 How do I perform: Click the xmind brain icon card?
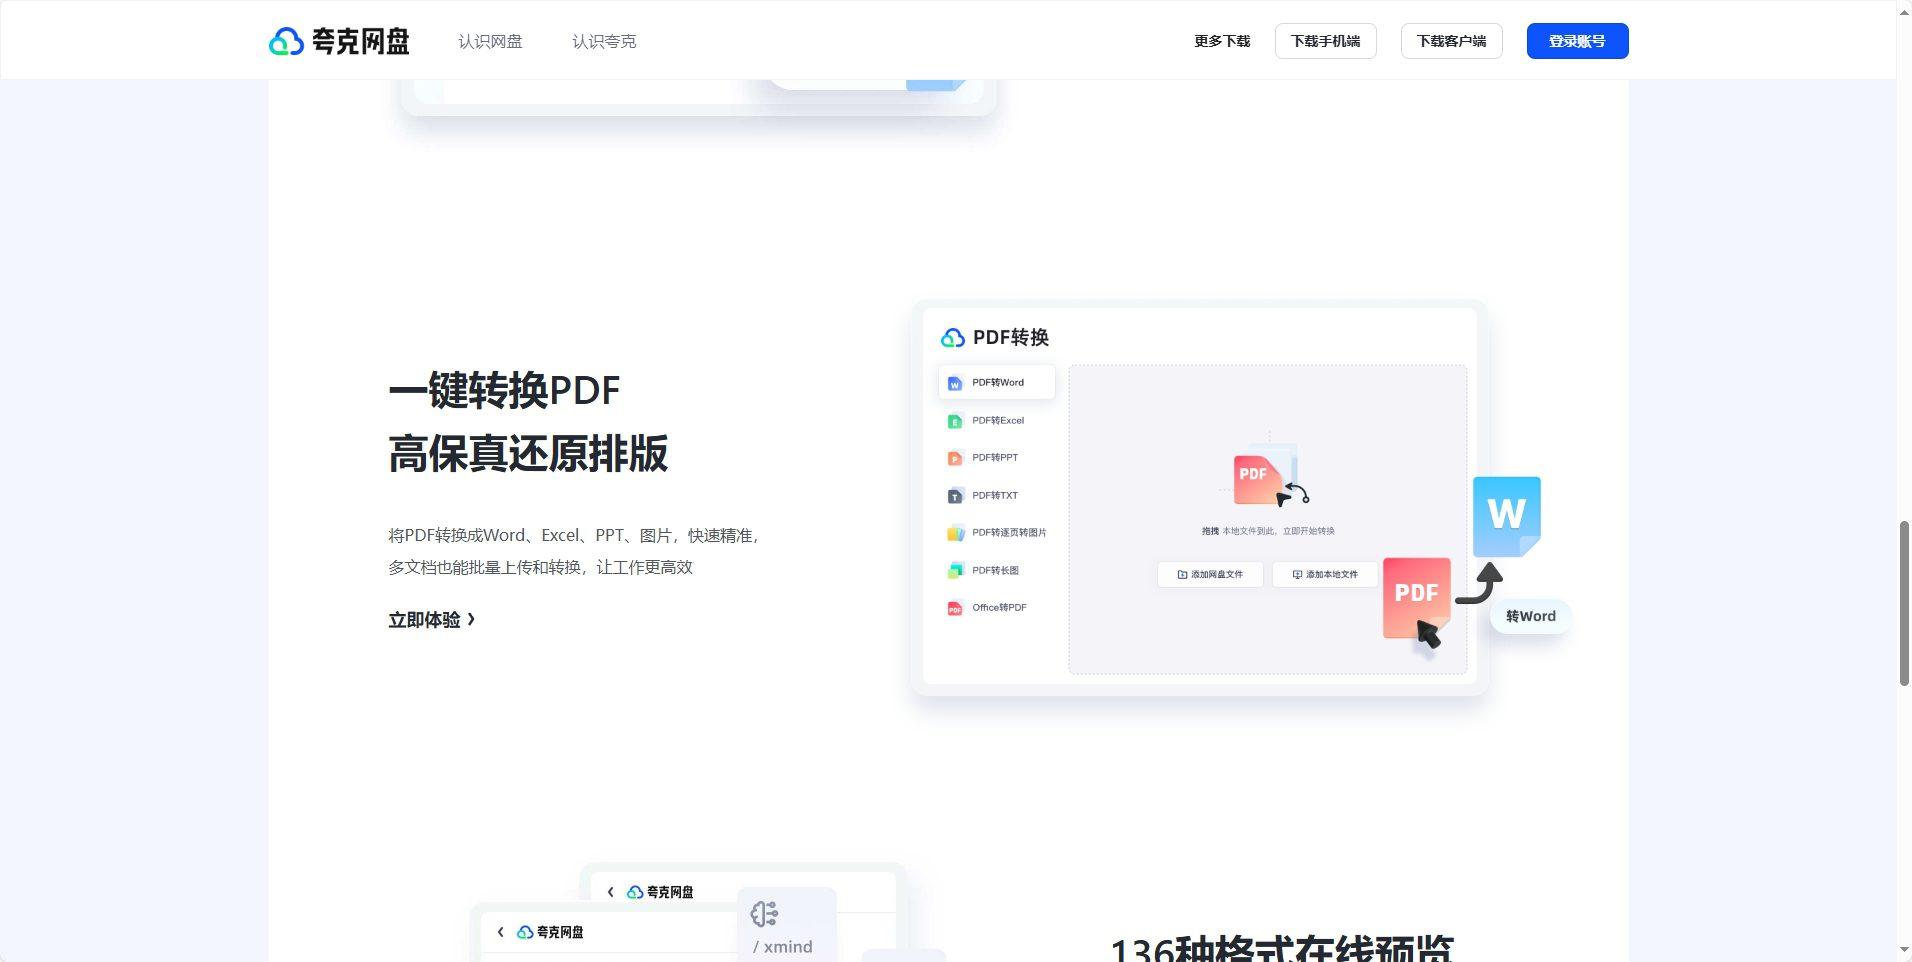pos(764,913)
